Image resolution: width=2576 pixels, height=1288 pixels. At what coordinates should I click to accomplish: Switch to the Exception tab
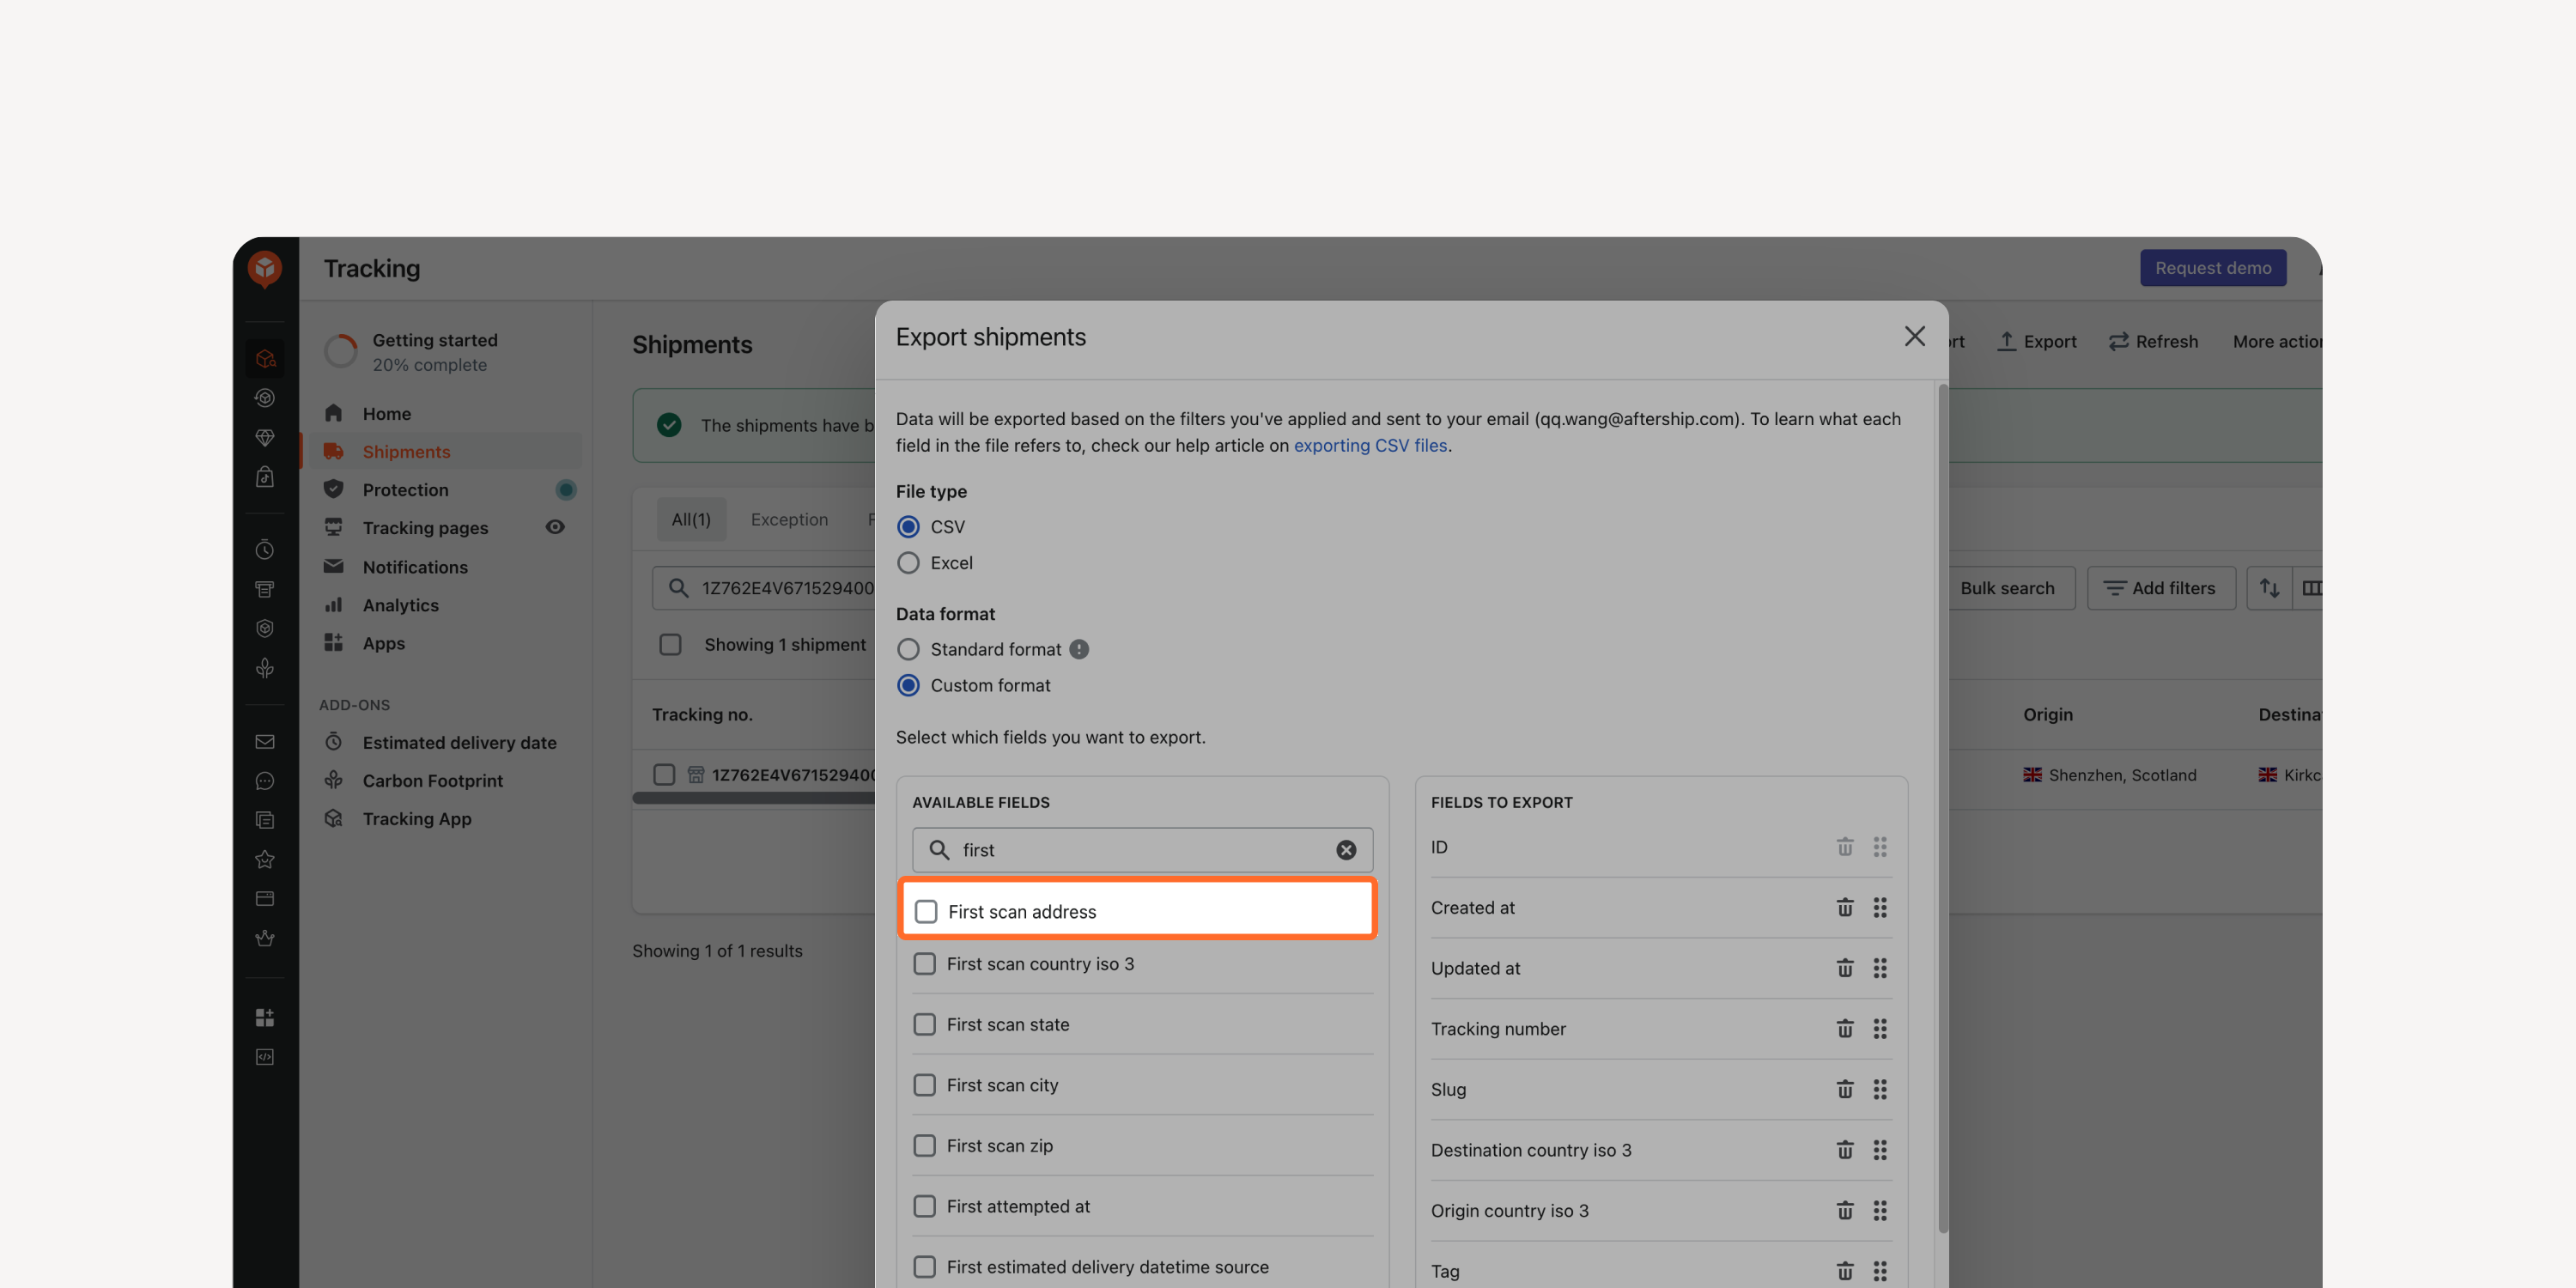[x=789, y=519]
